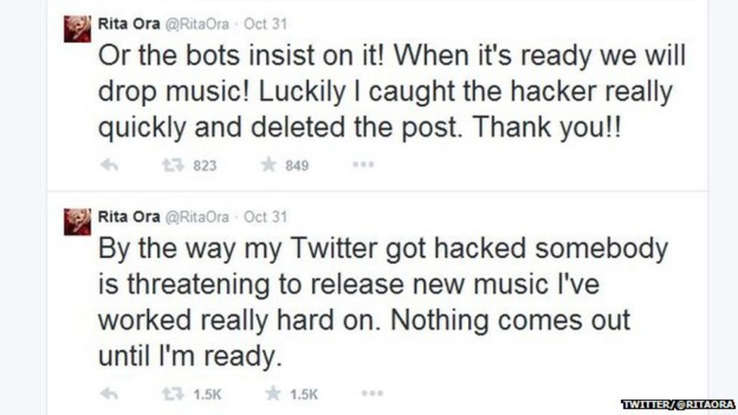Screen dimensions: 738x415
Task: Reply to the 'Or the bots insist' tweet
Action: tap(109, 165)
